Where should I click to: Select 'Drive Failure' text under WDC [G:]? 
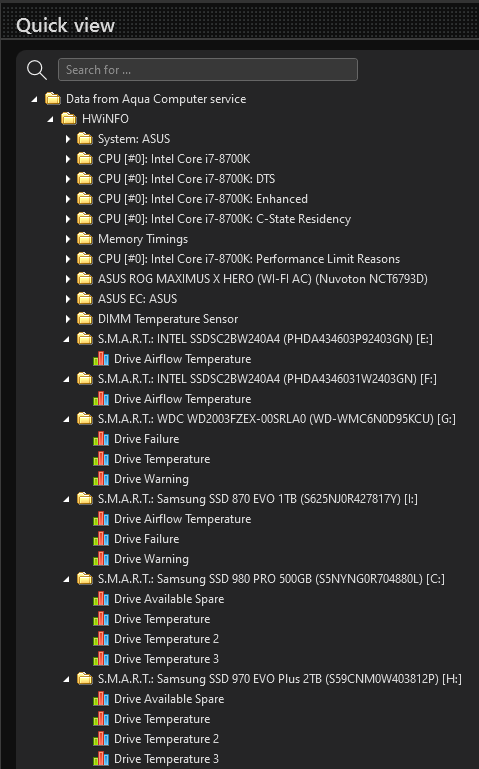coord(147,439)
